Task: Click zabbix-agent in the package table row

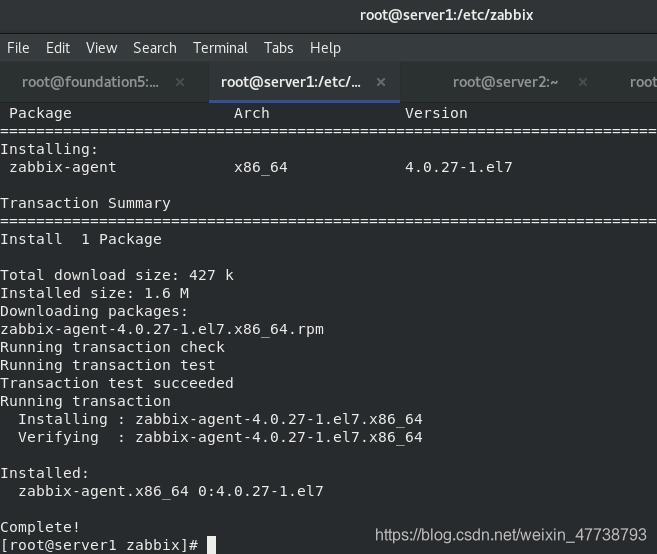Action: [x=63, y=167]
